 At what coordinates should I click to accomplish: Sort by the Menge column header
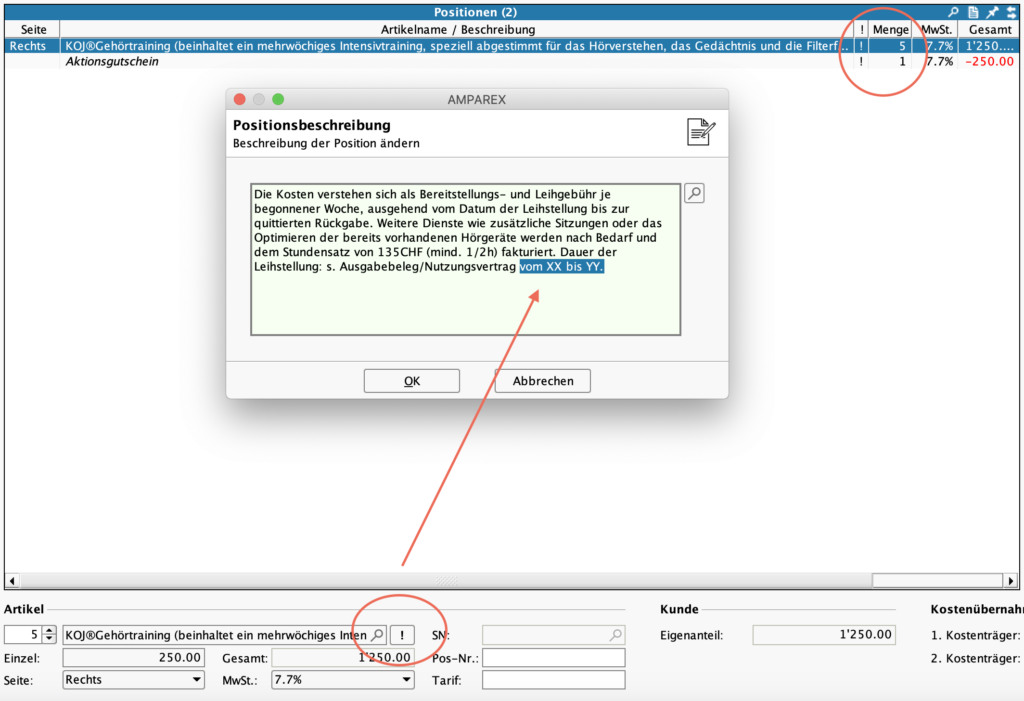[890, 30]
